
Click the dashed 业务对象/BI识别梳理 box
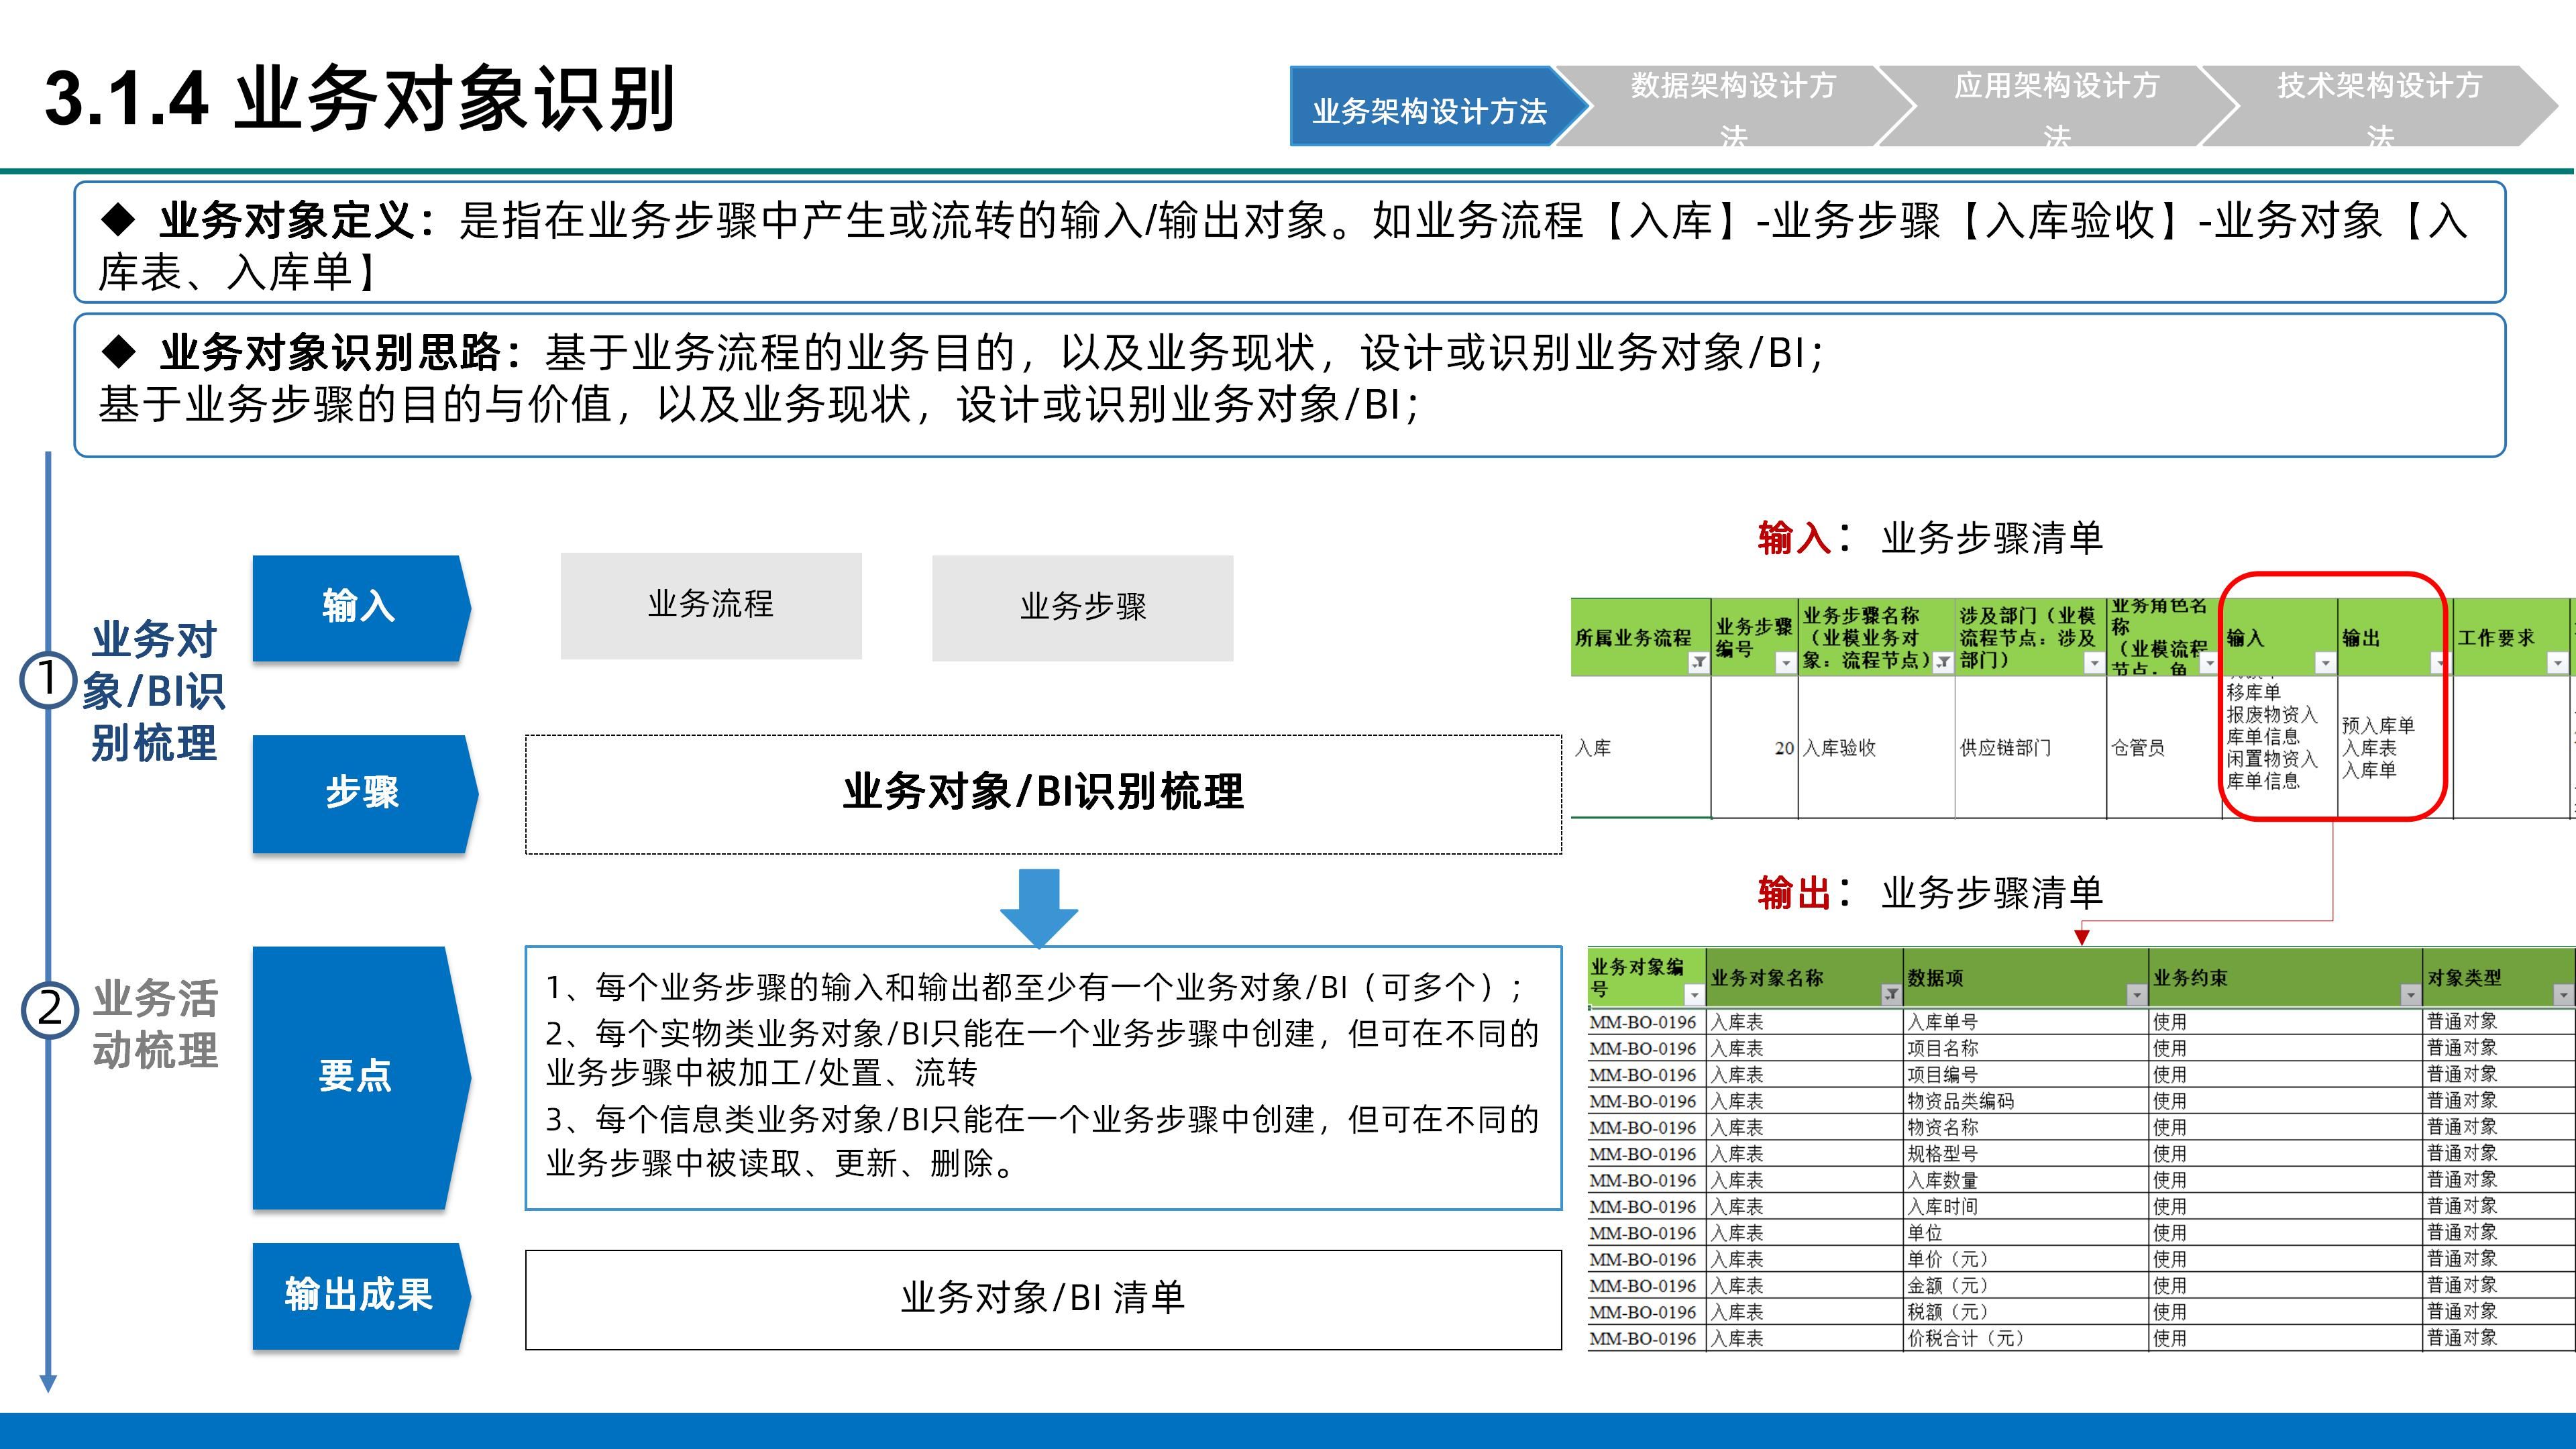[1043, 794]
